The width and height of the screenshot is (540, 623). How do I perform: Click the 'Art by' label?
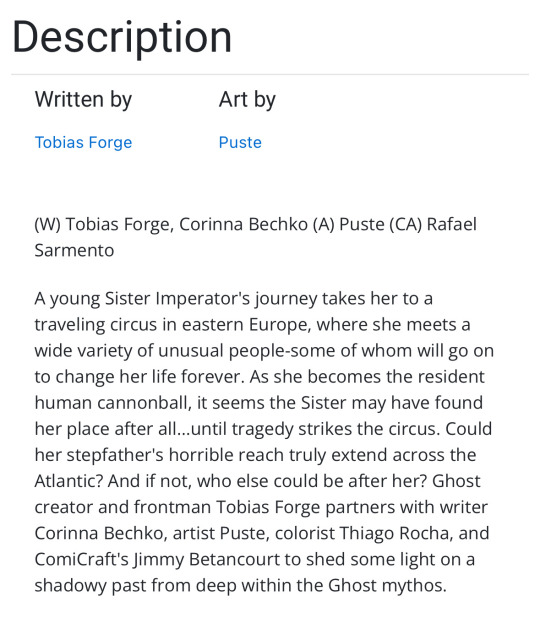click(247, 99)
